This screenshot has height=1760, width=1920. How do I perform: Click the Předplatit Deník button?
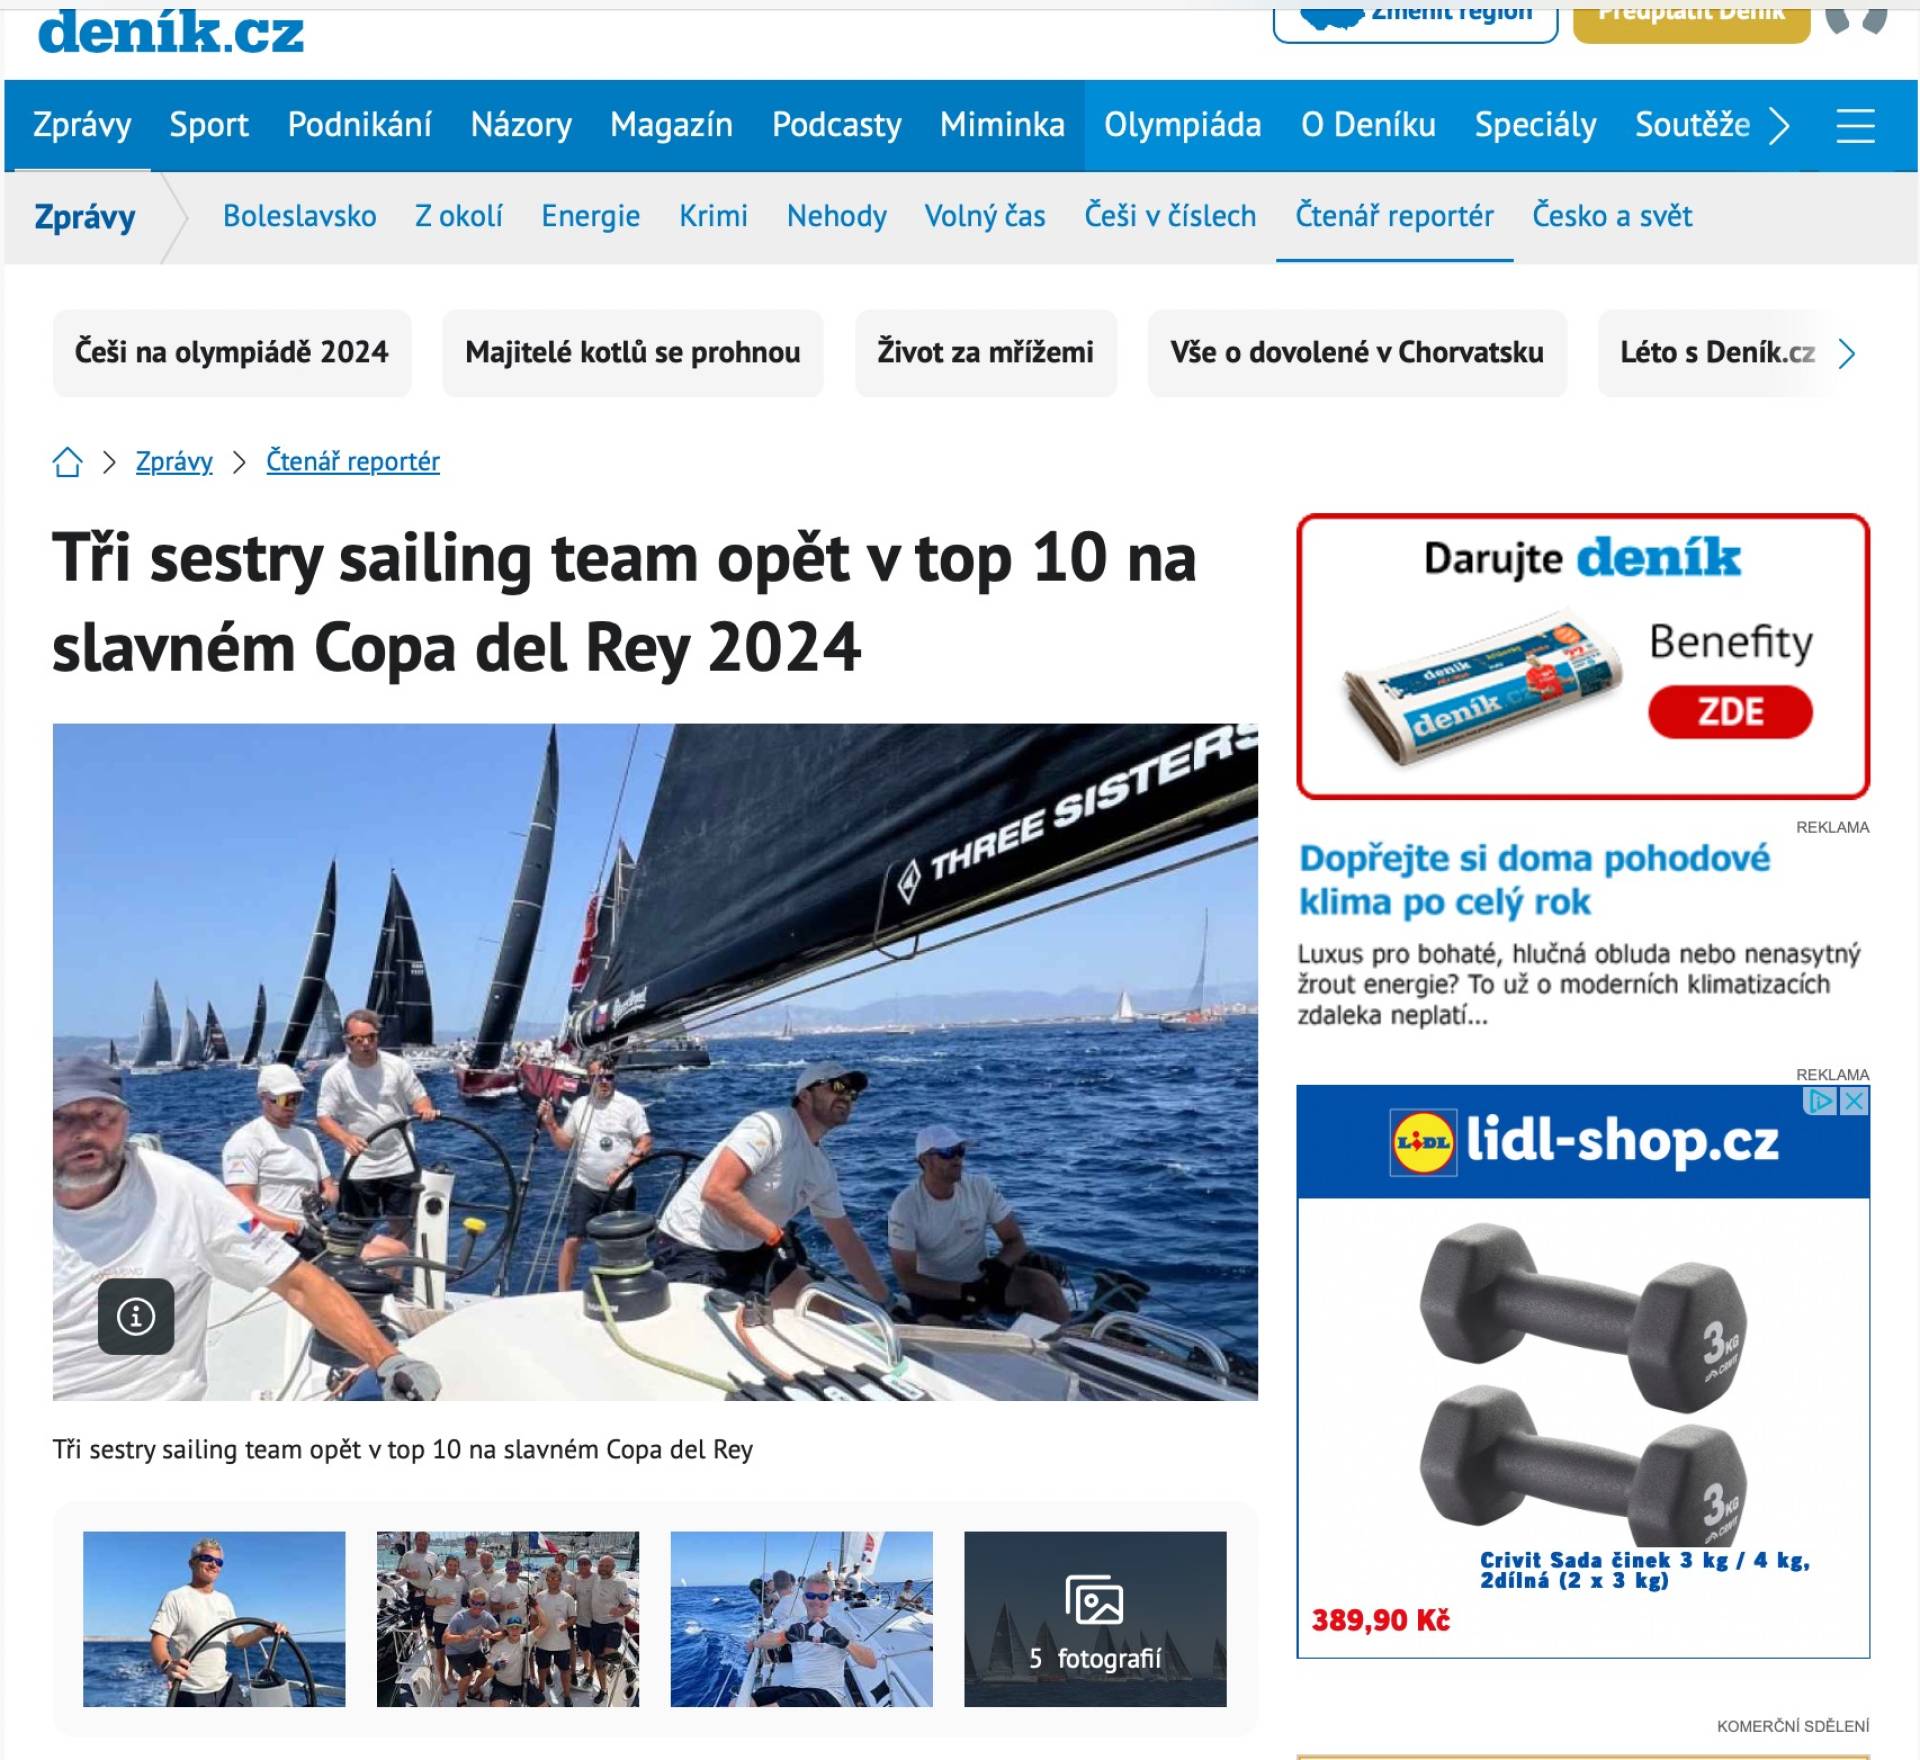point(1691,20)
